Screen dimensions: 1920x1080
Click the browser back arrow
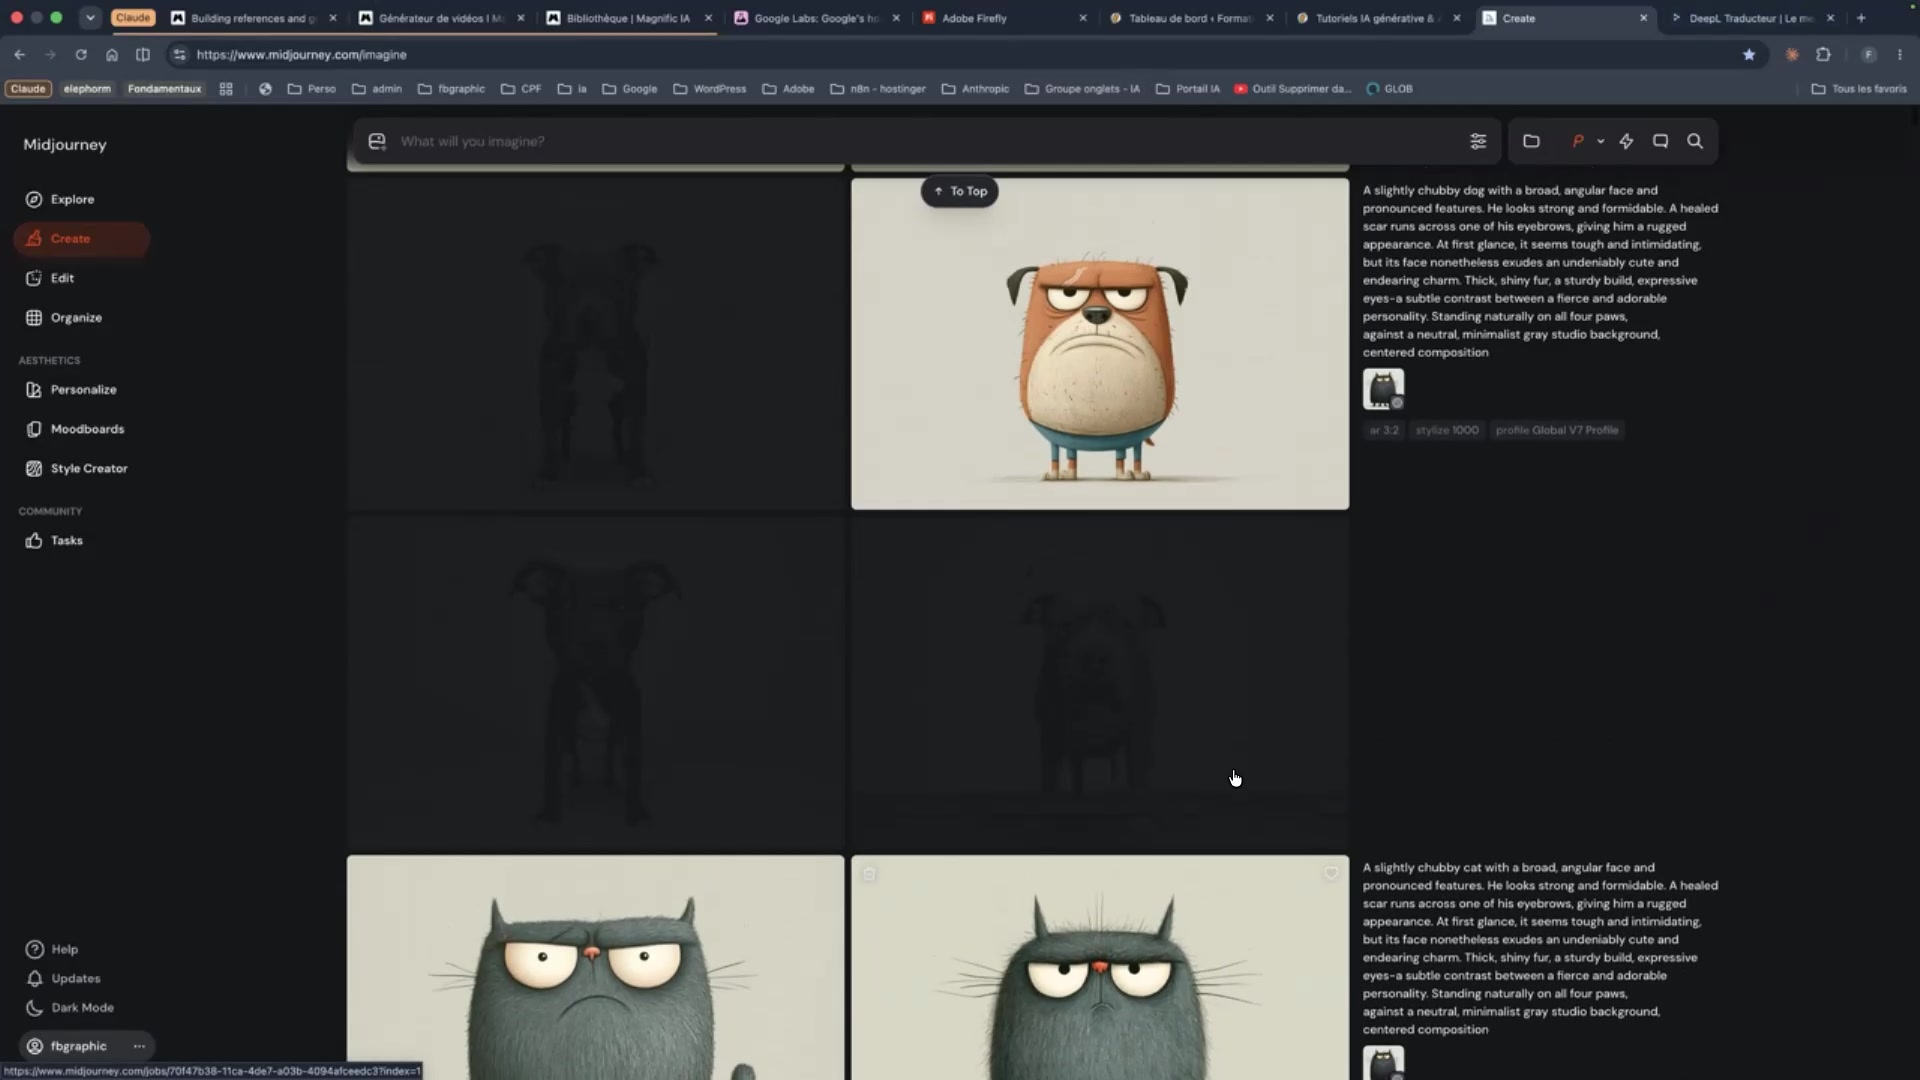click(20, 55)
